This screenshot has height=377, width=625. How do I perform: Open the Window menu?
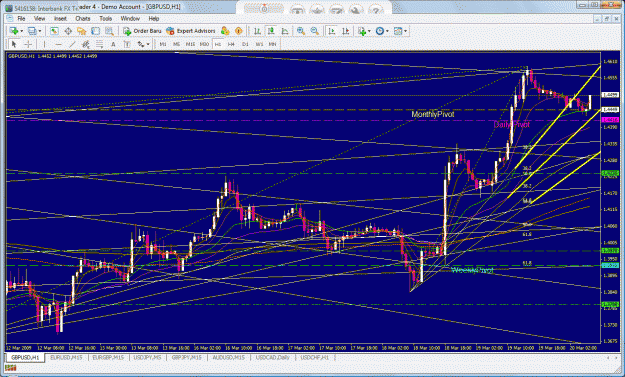[130, 19]
